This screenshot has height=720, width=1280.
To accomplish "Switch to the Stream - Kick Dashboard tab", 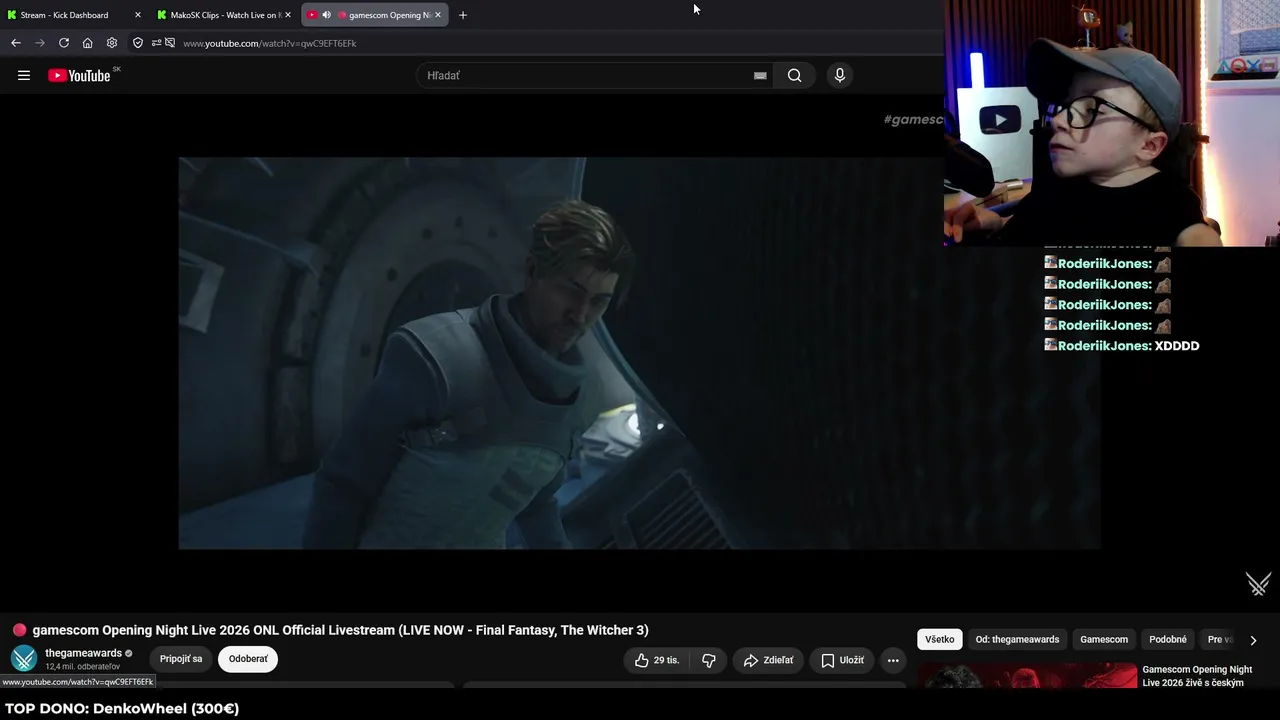I will 72,15.
